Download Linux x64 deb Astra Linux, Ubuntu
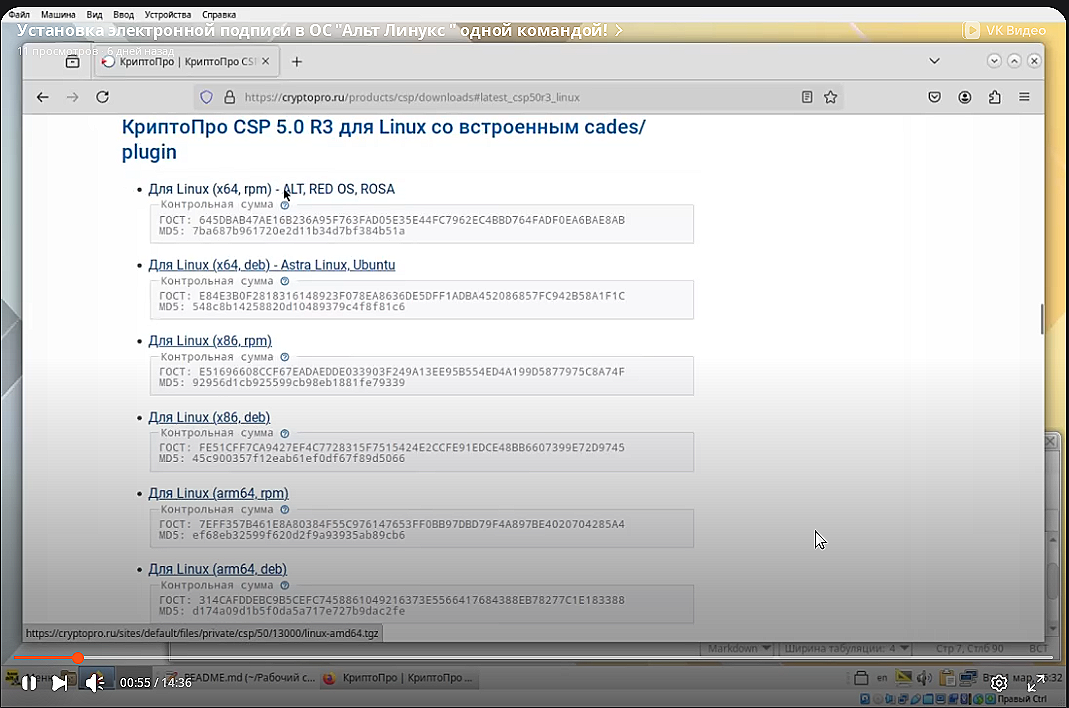This screenshot has width=1069, height=708. pyautogui.click(x=271, y=265)
